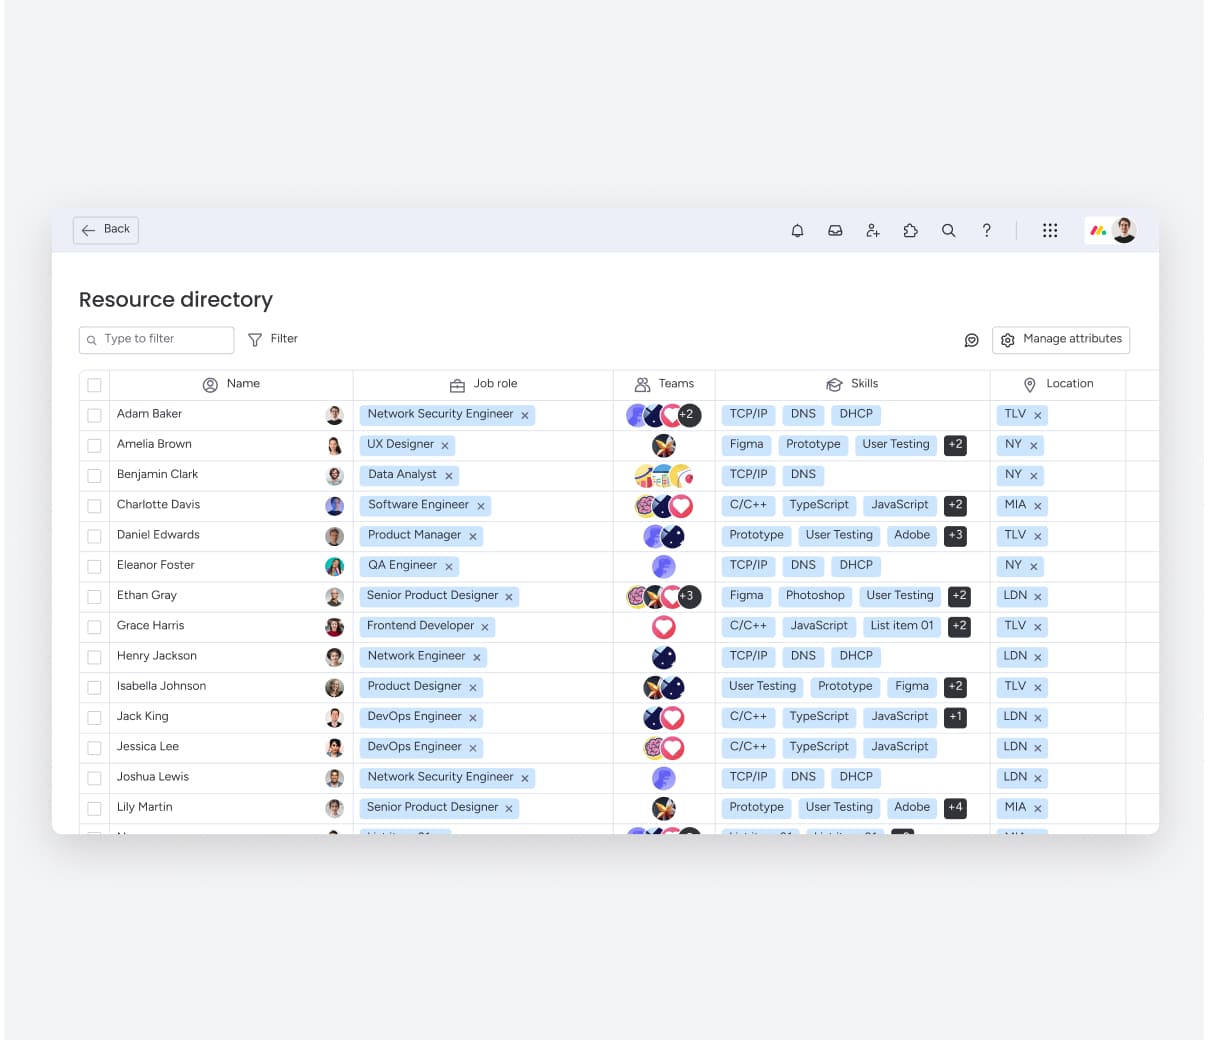This screenshot has height=1040, width=1208.
Task: Expand the +4 skills badge for Lily Martin
Action: tap(955, 808)
